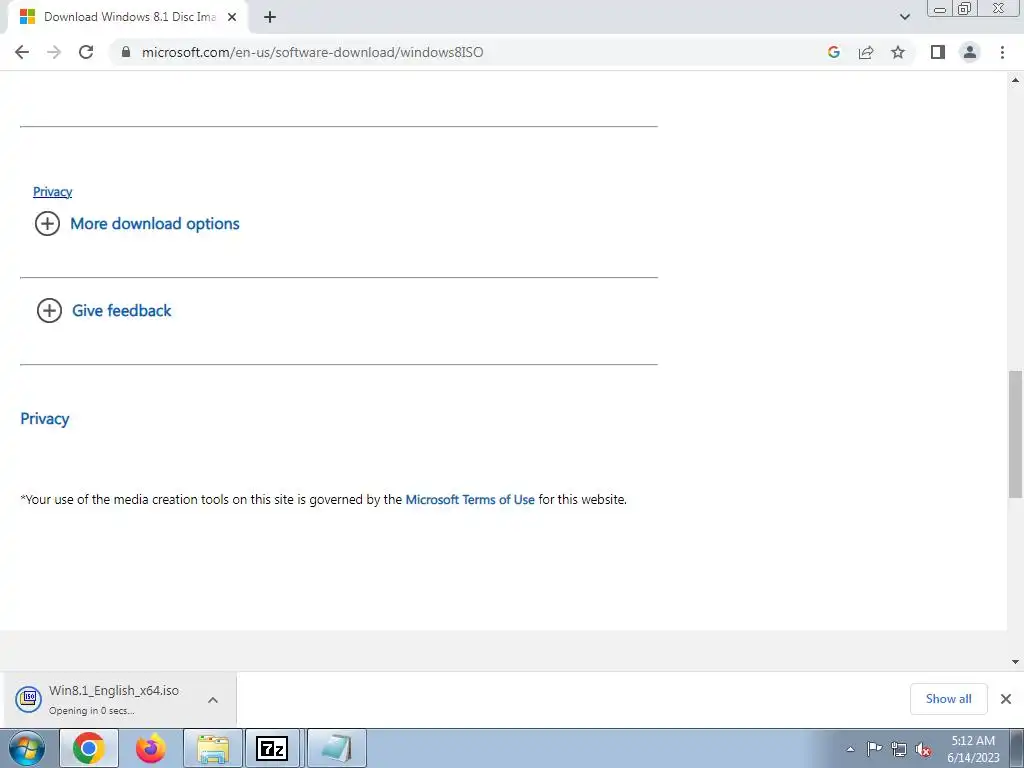Click the large bold Privacy link

point(44,419)
